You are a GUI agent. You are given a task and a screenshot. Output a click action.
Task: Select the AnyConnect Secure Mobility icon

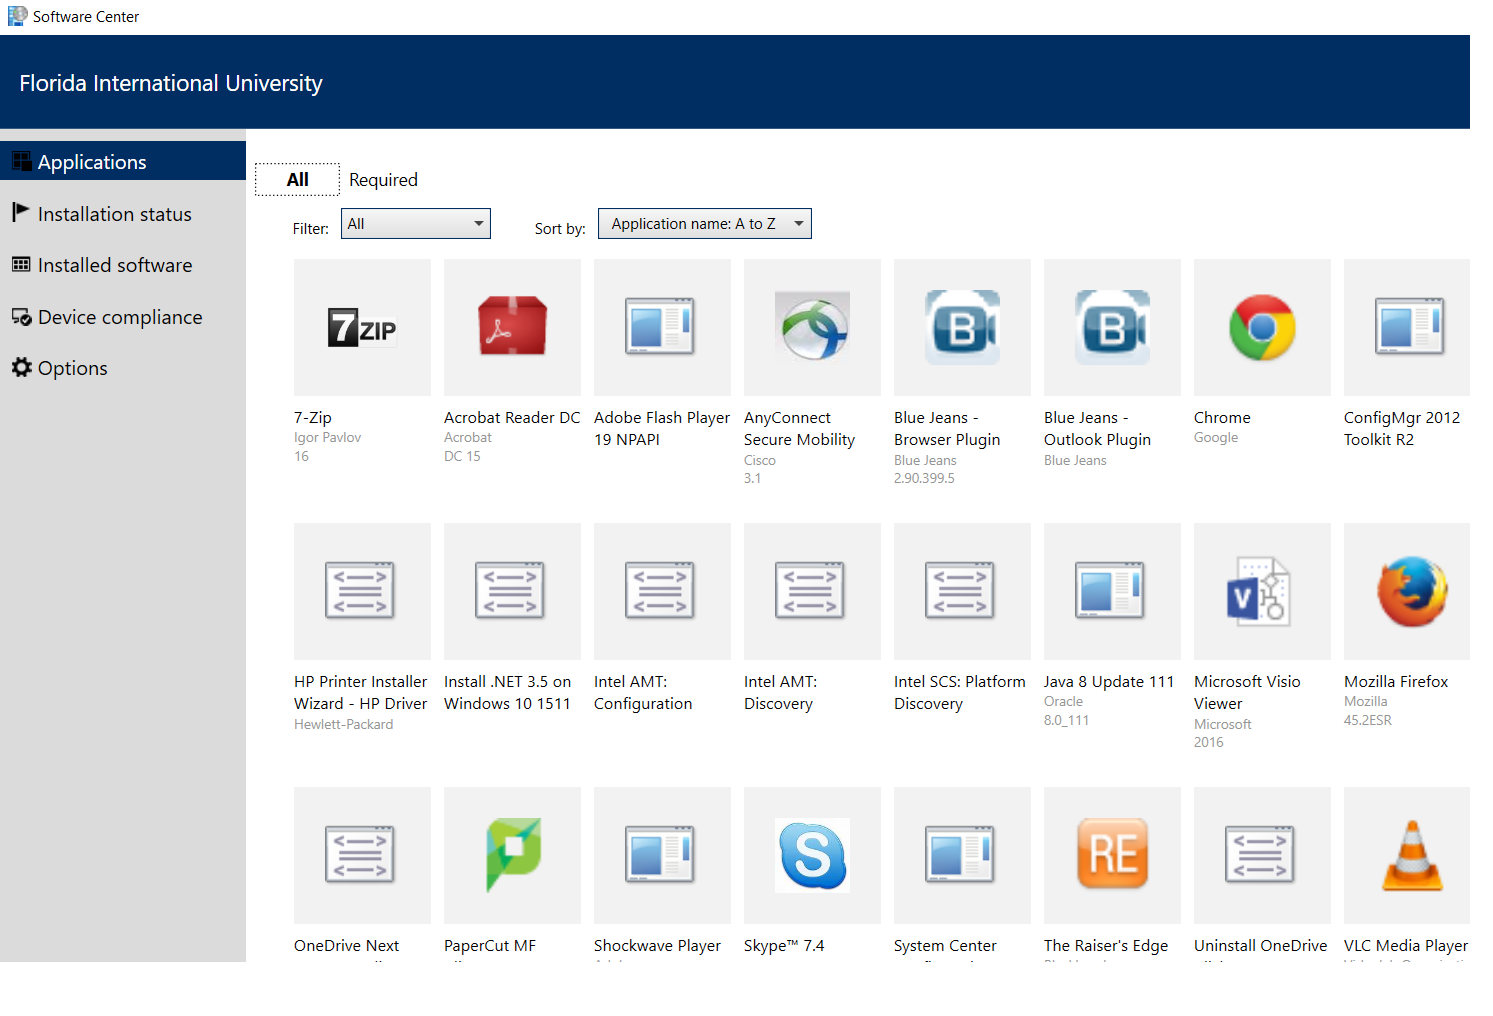coord(812,328)
